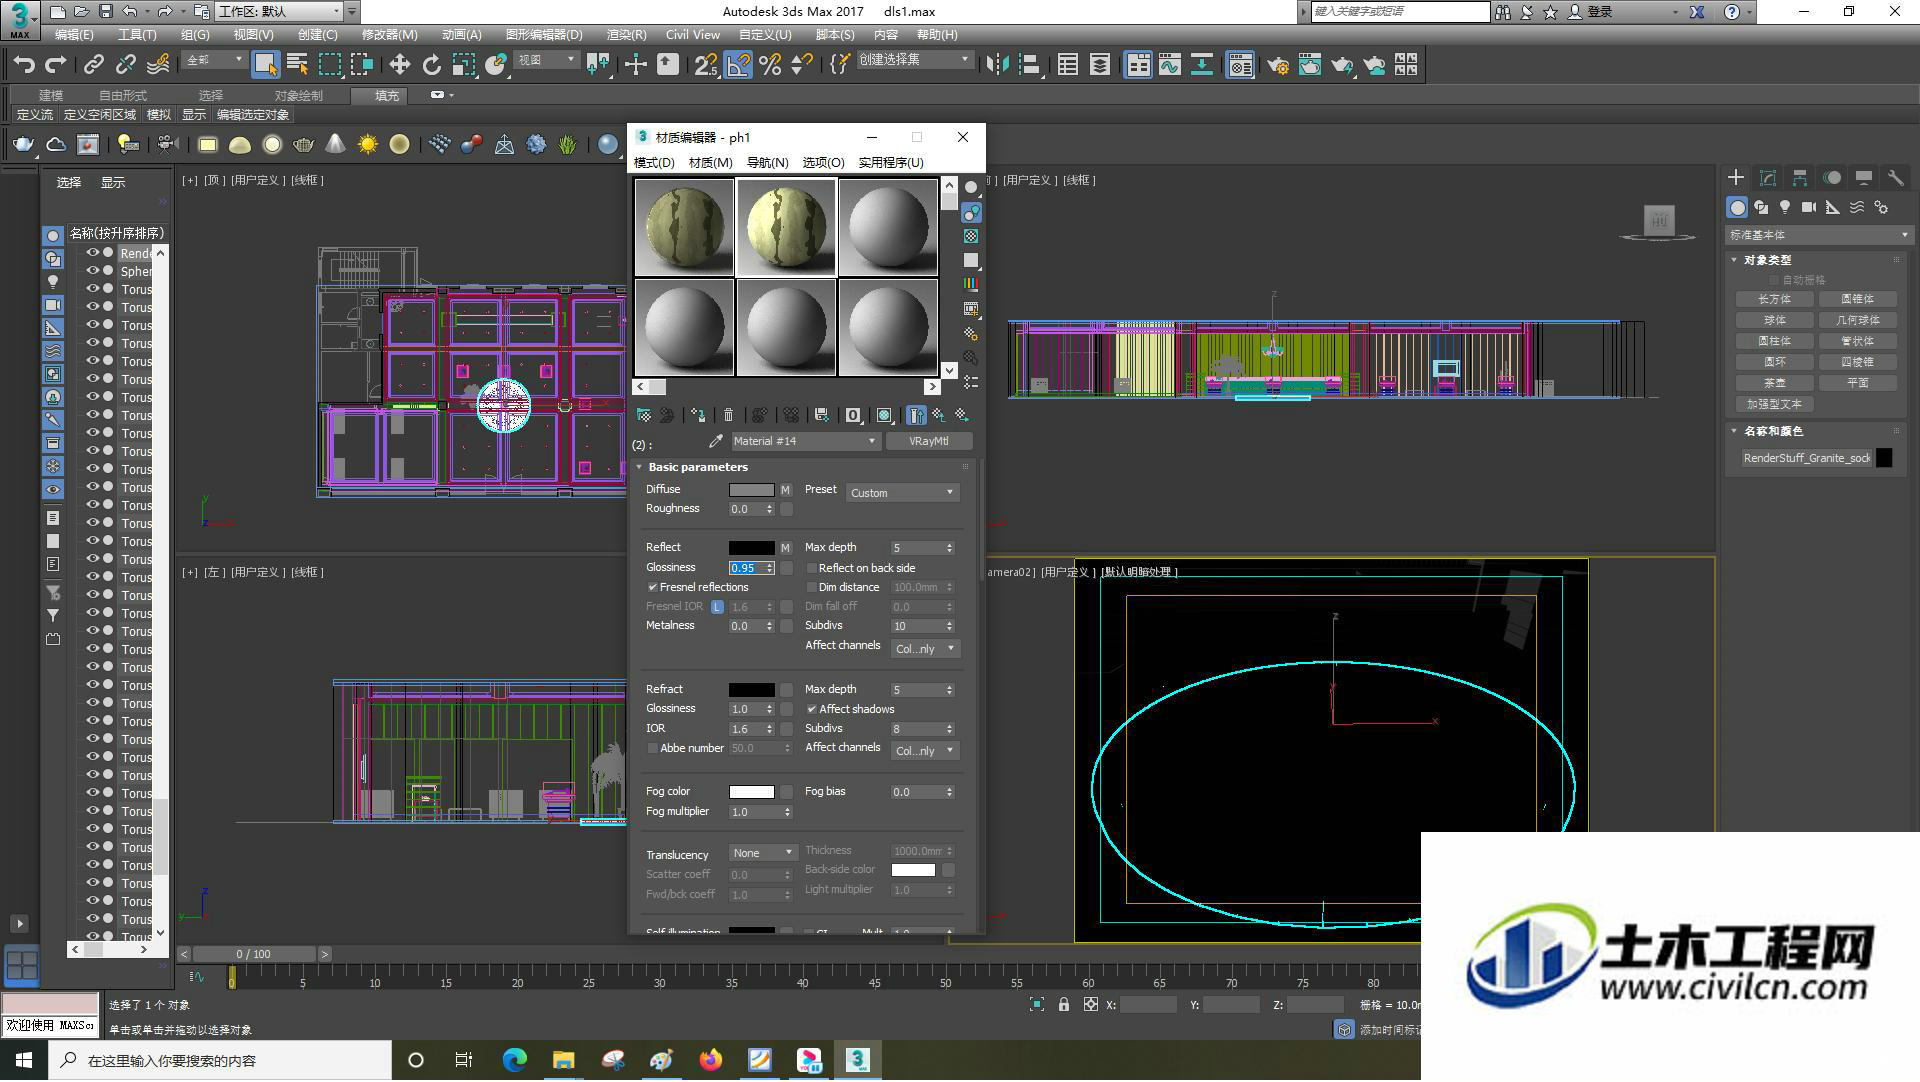Toggle the Angle Snap tool

point(738,65)
